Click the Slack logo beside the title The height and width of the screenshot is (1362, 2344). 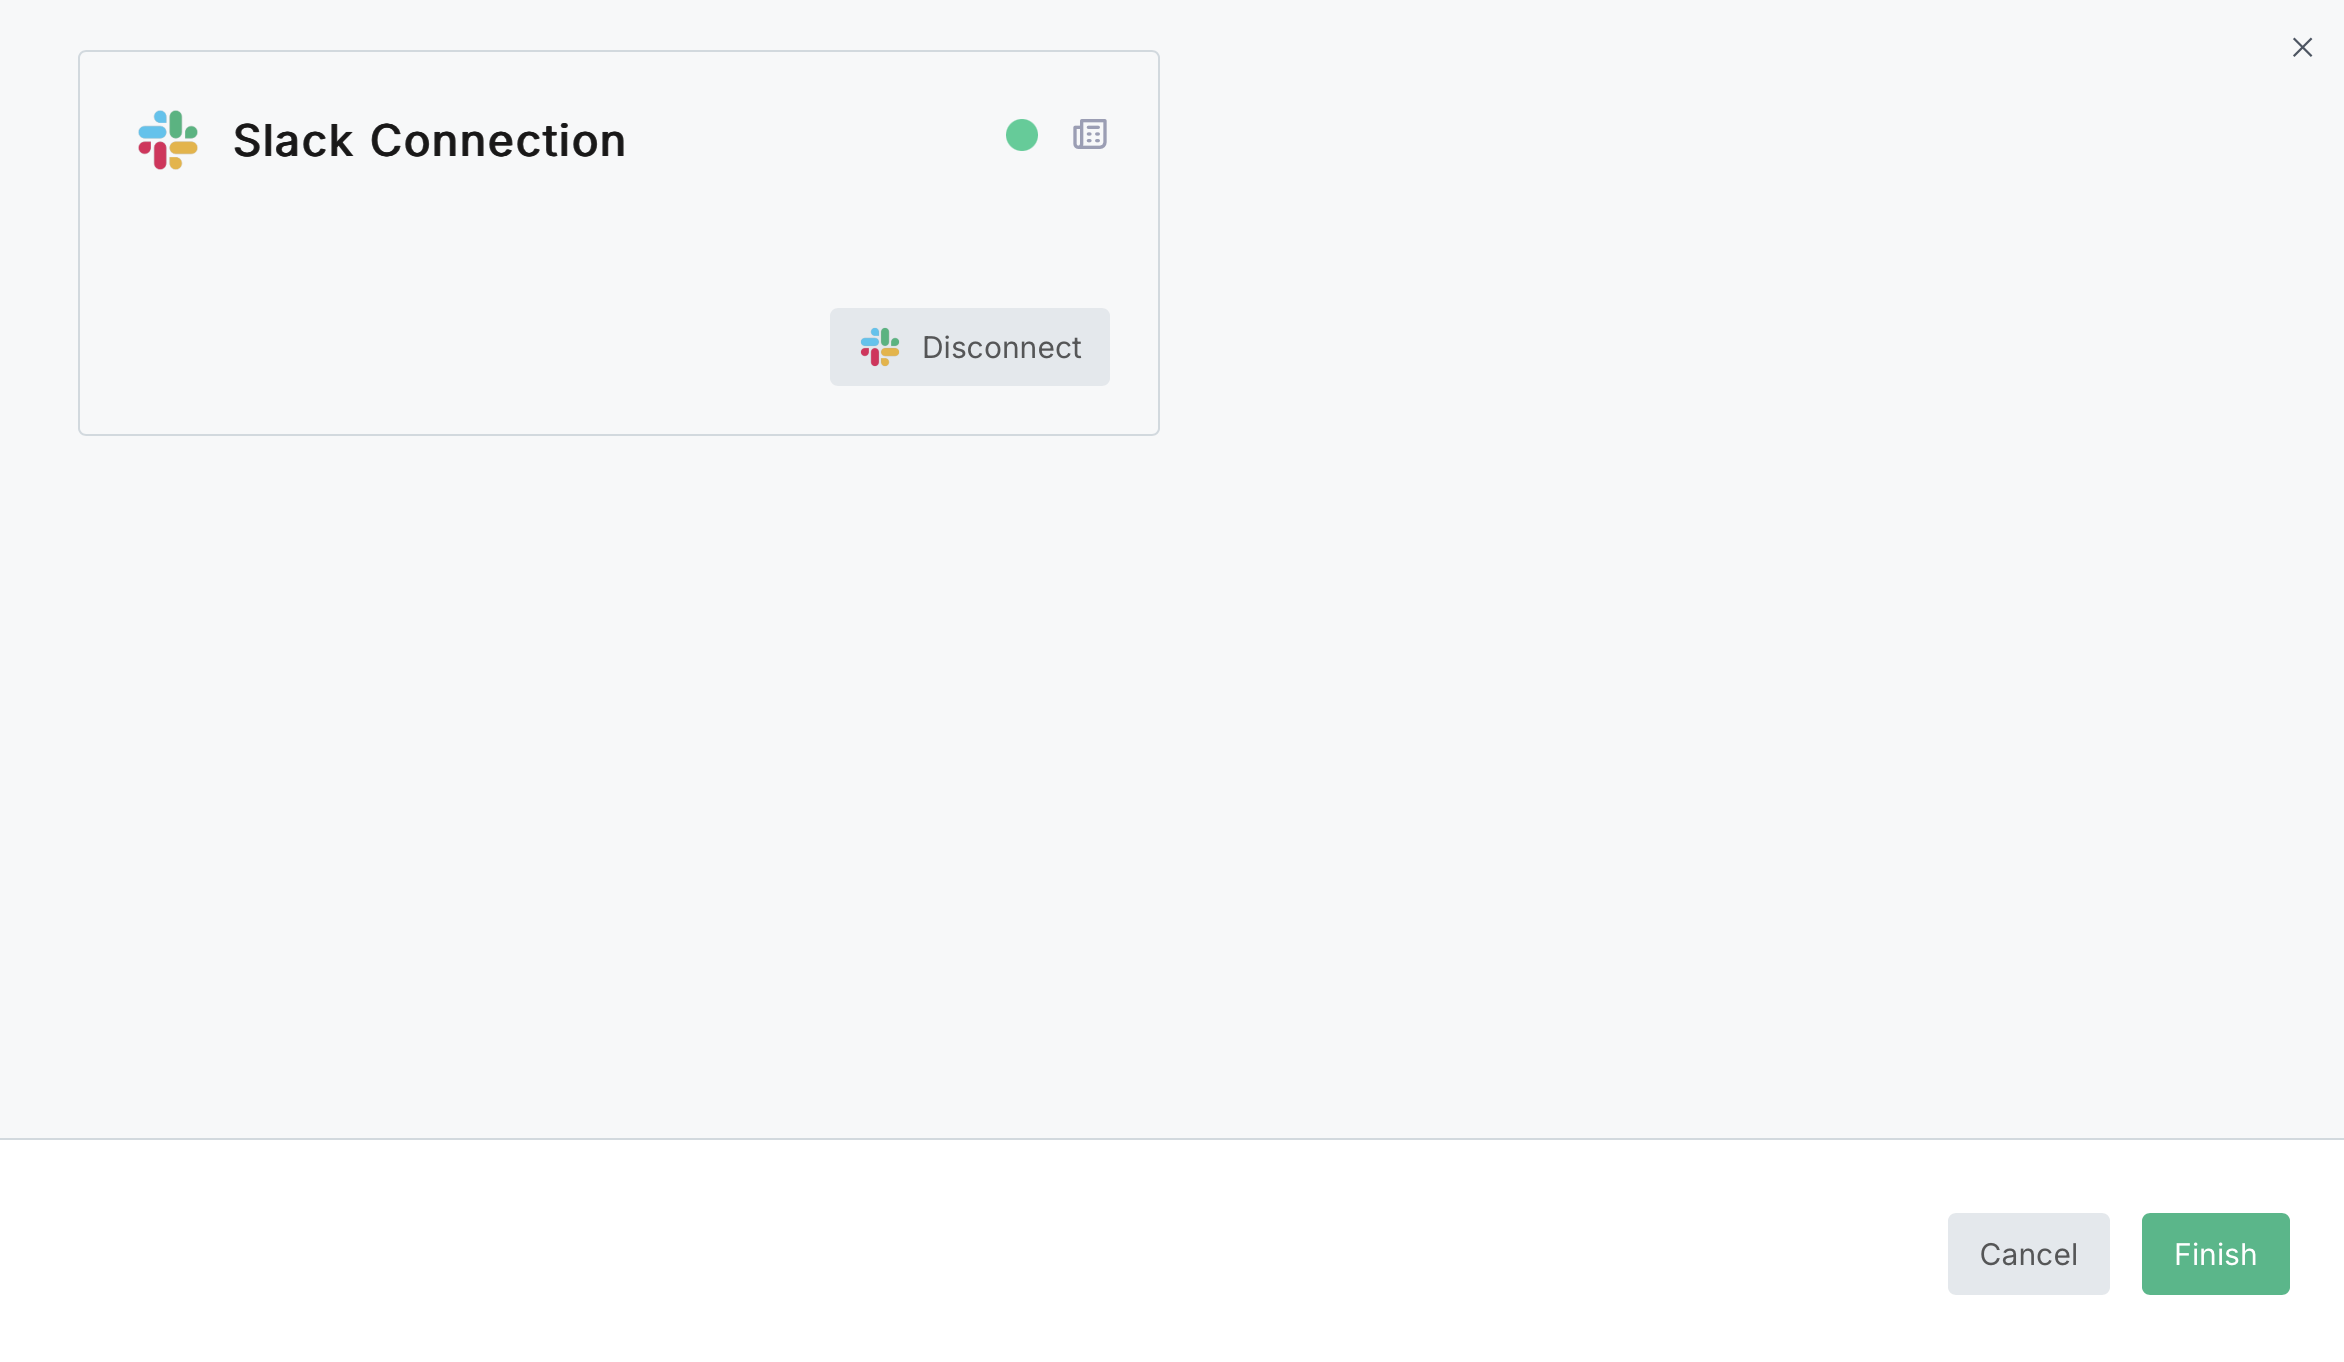coord(168,140)
